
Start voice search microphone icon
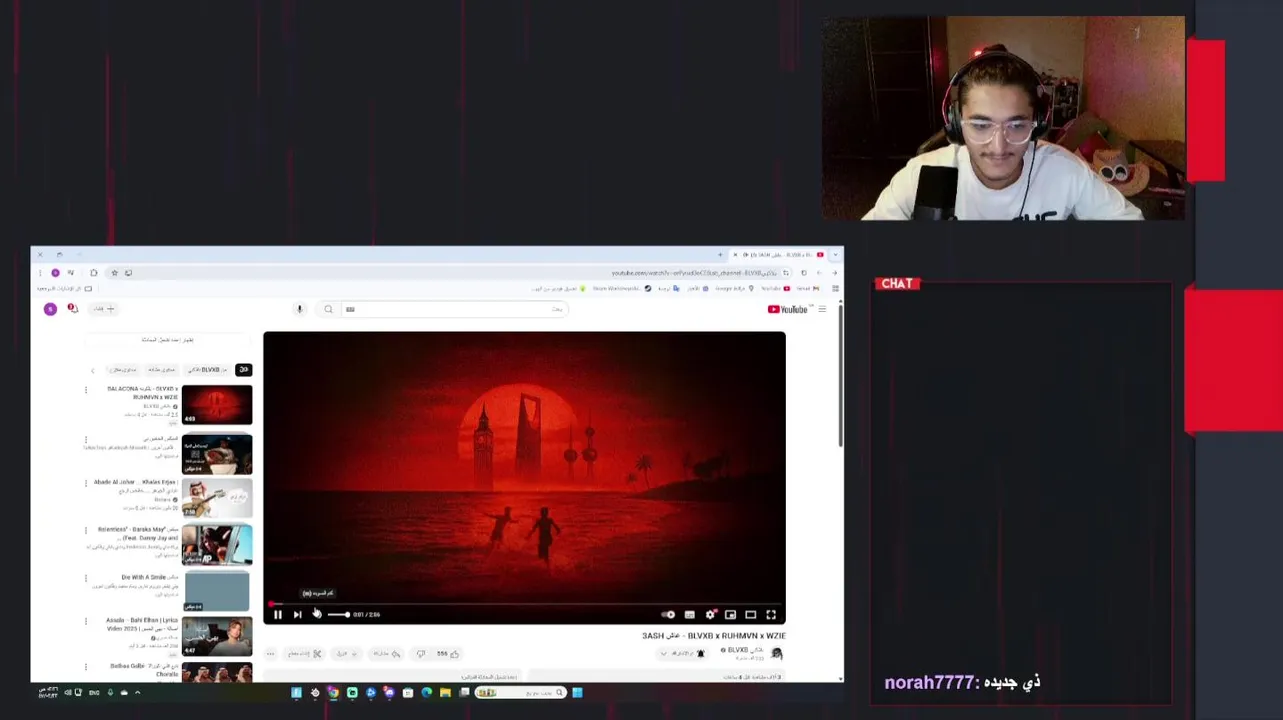point(299,310)
